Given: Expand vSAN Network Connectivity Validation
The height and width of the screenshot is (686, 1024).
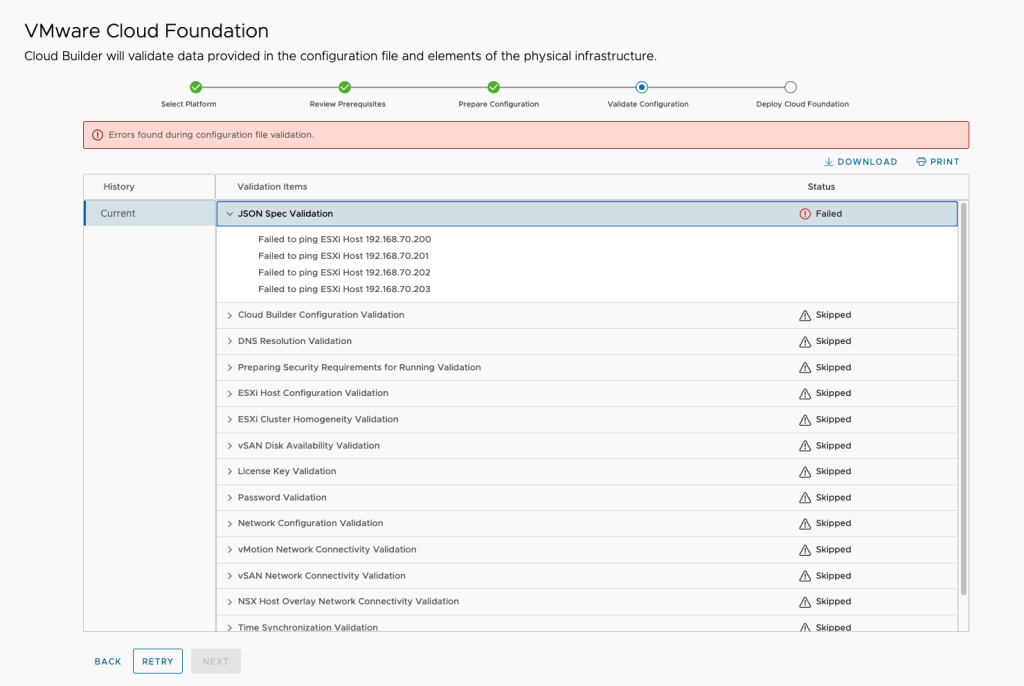Looking at the screenshot, I should (x=229, y=576).
